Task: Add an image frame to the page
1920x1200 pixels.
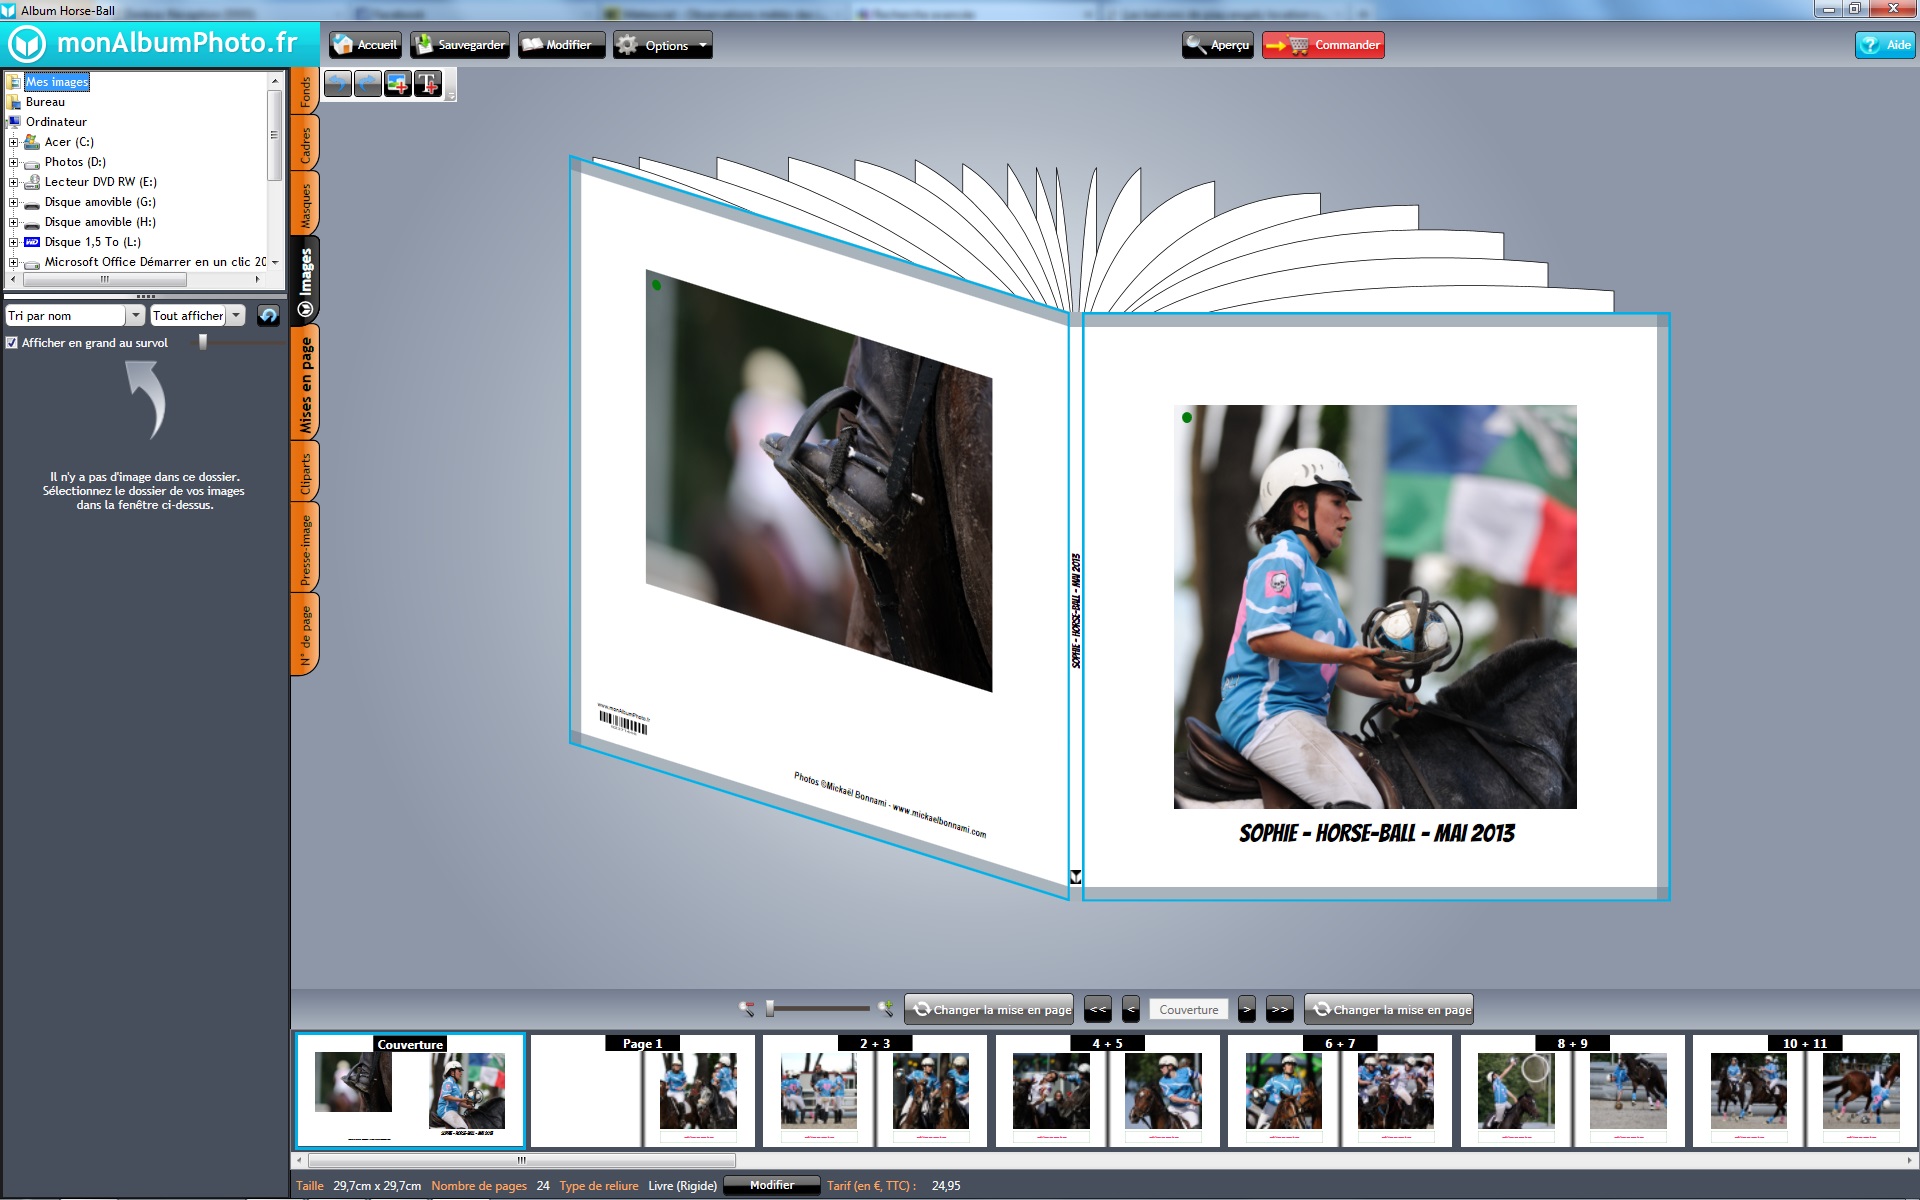Action: (398, 84)
